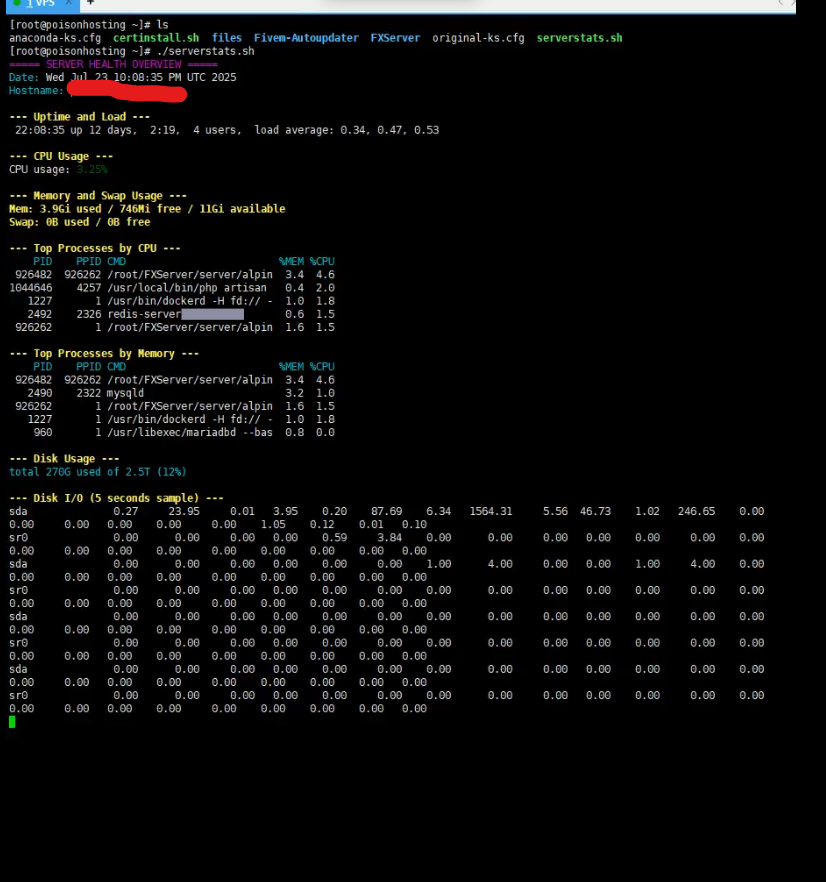
Task: Click the 87.69 value in disk I/O
Action: [387, 511]
